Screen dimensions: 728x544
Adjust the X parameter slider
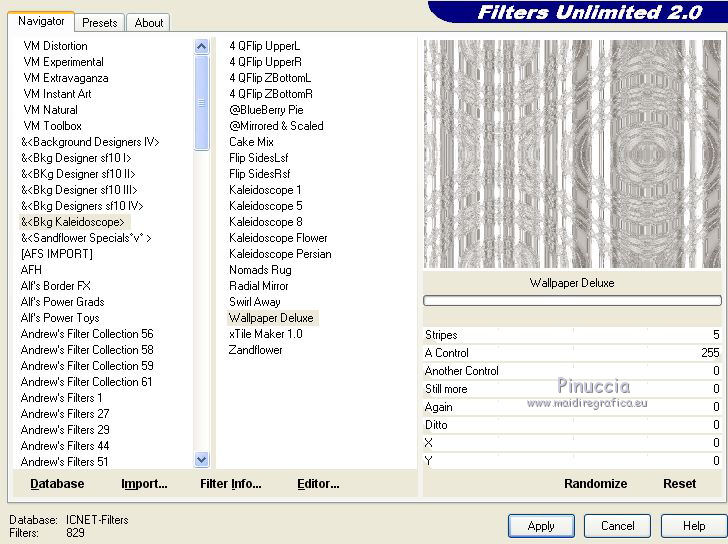coord(572,443)
